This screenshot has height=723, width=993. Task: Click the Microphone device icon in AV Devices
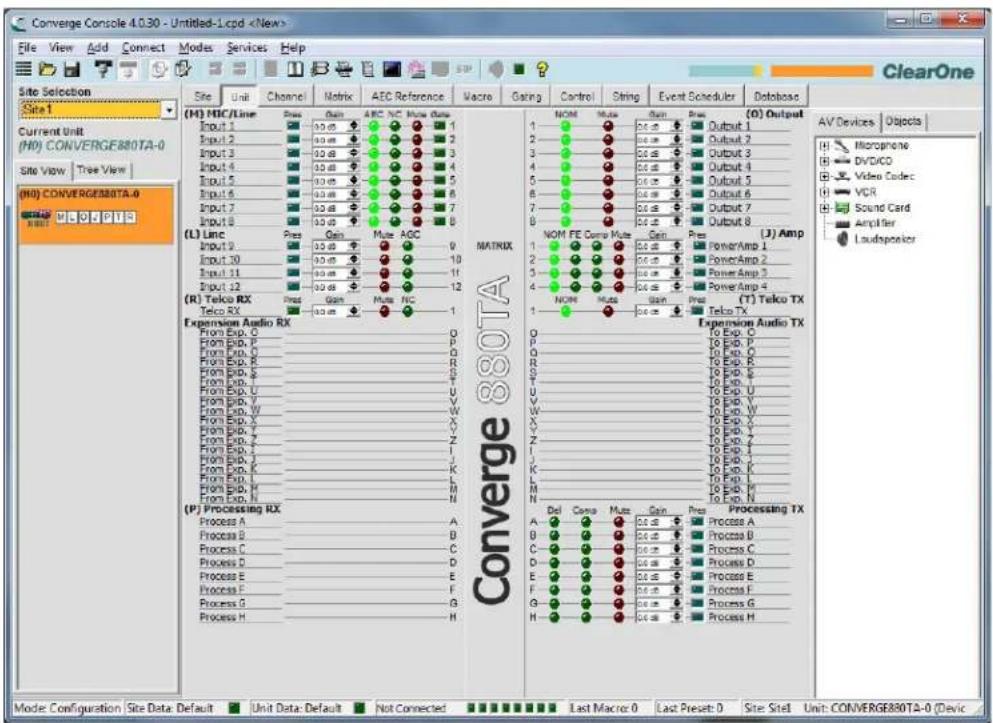[x=842, y=146]
